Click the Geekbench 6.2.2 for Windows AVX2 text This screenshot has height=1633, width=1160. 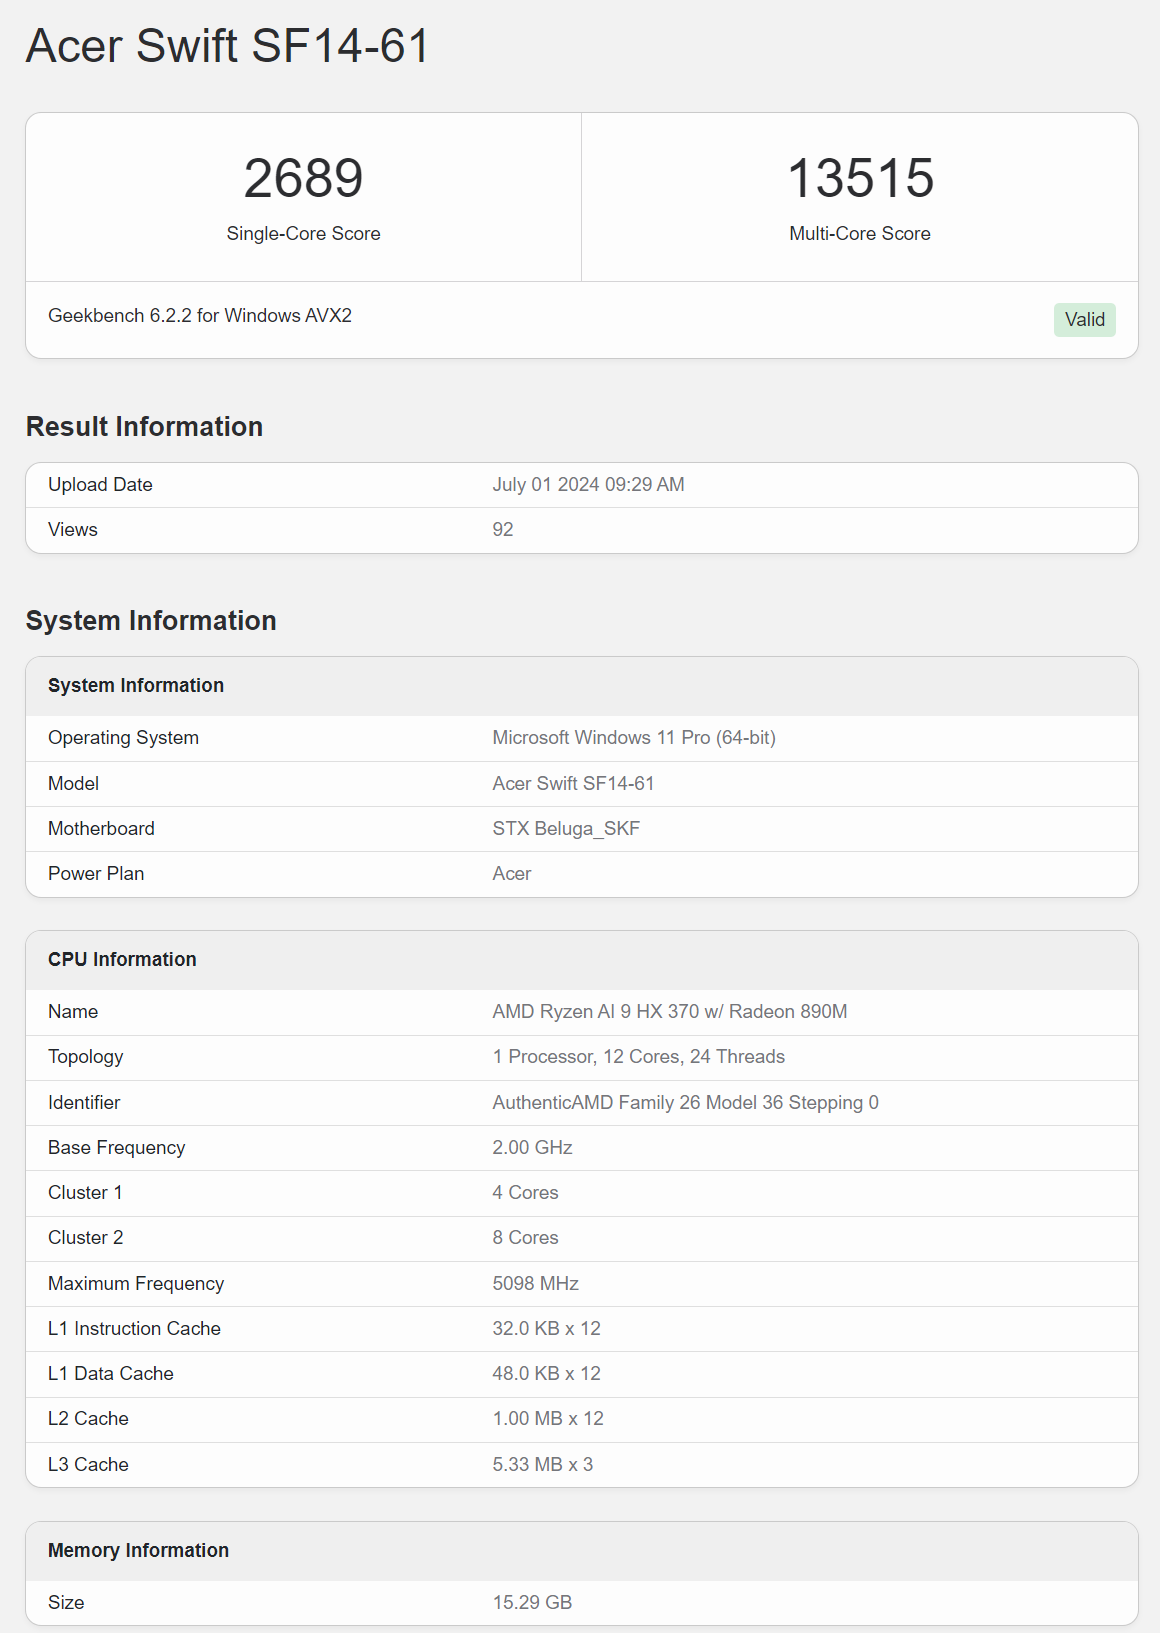[200, 316]
